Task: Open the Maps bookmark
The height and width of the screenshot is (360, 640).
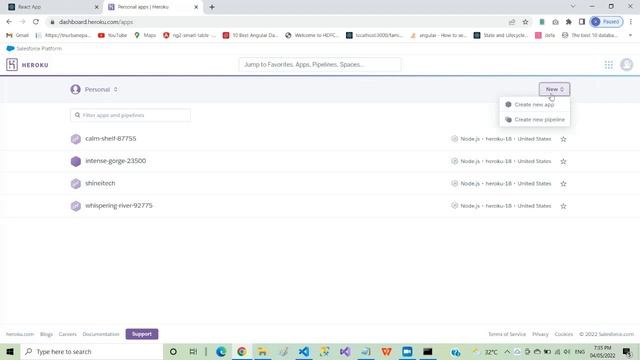Action: point(145,35)
